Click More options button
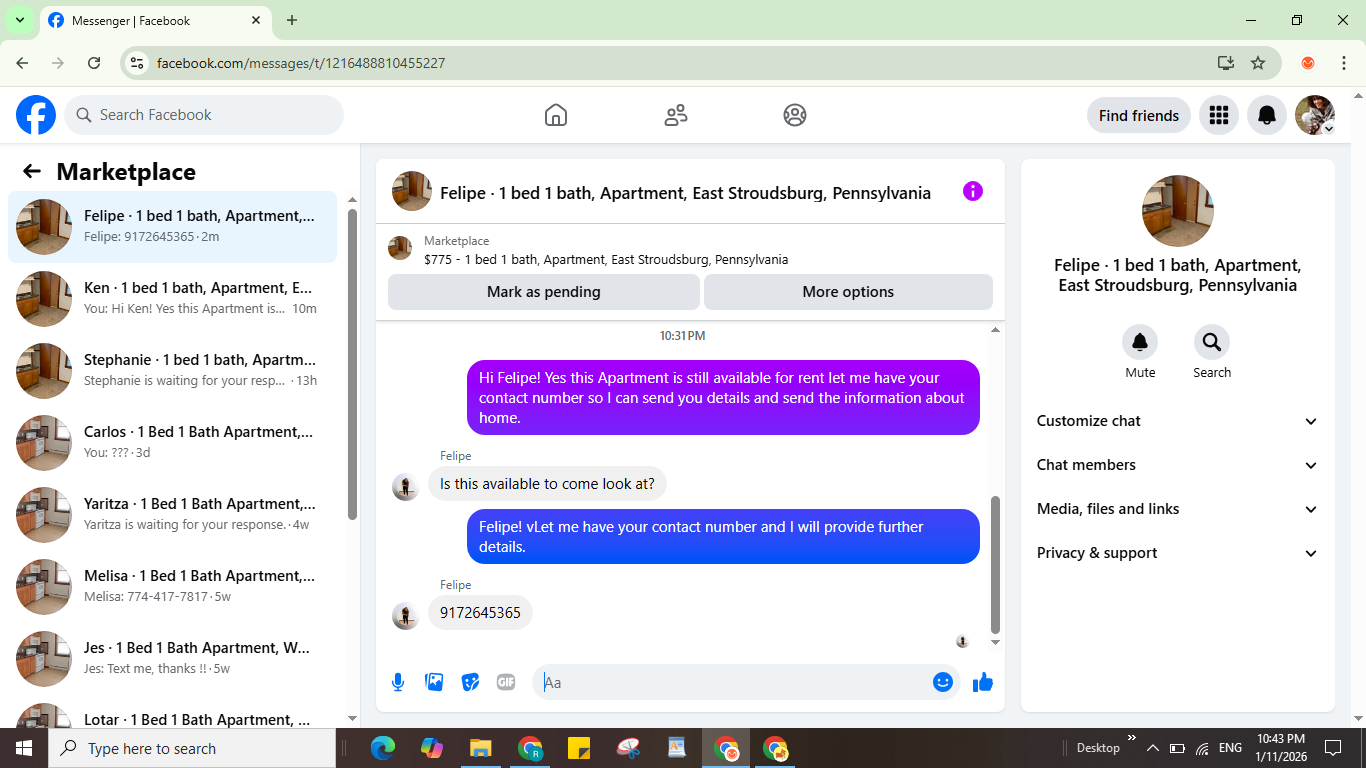This screenshot has width=1366, height=768. point(848,292)
